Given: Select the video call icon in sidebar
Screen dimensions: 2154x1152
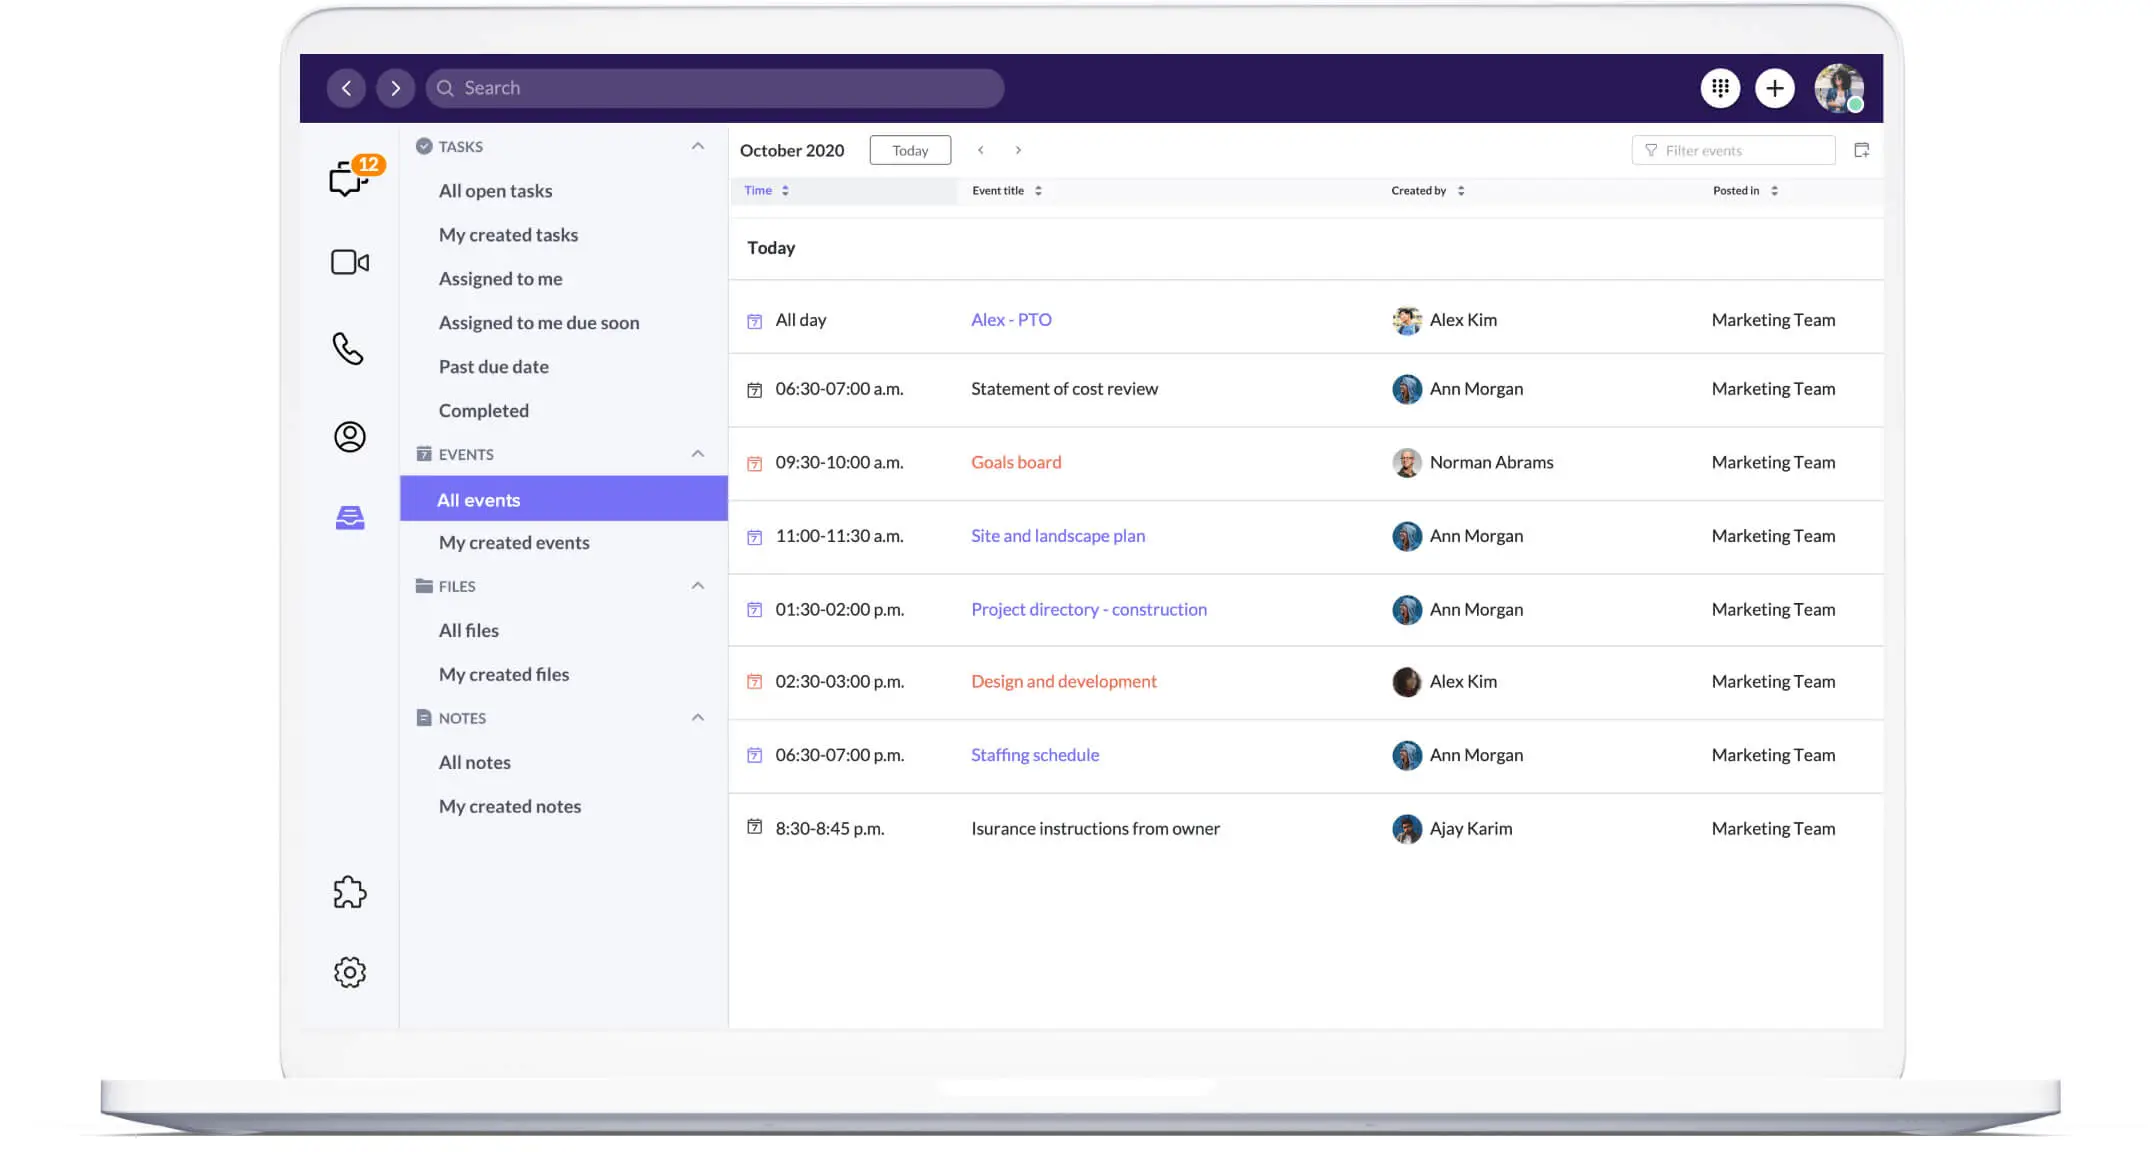Looking at the screenshot, I should pos(349,262).
